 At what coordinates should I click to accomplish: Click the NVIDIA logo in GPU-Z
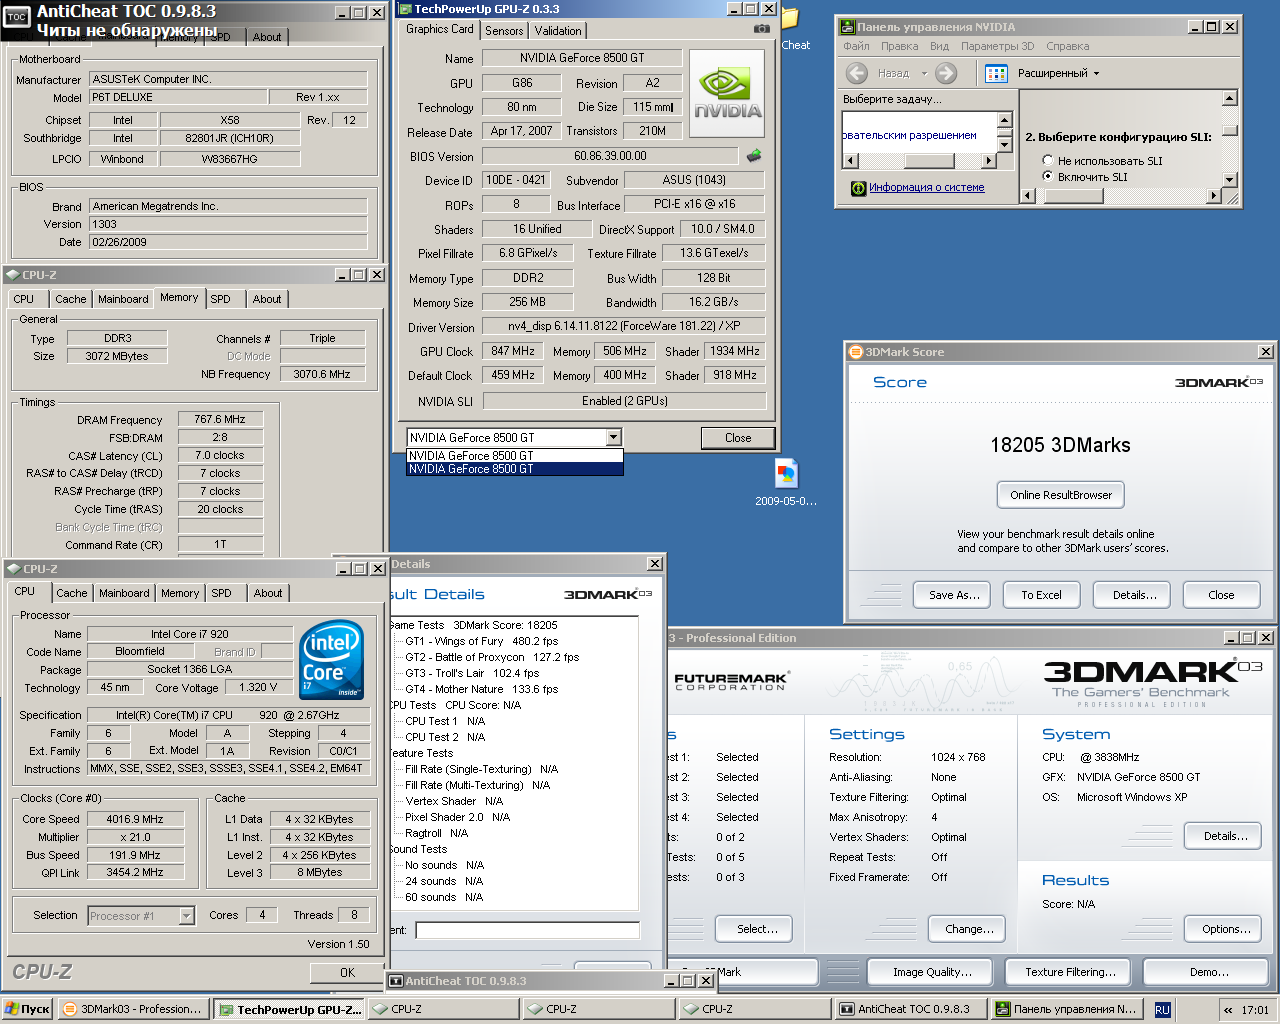[x=727, y=94]
